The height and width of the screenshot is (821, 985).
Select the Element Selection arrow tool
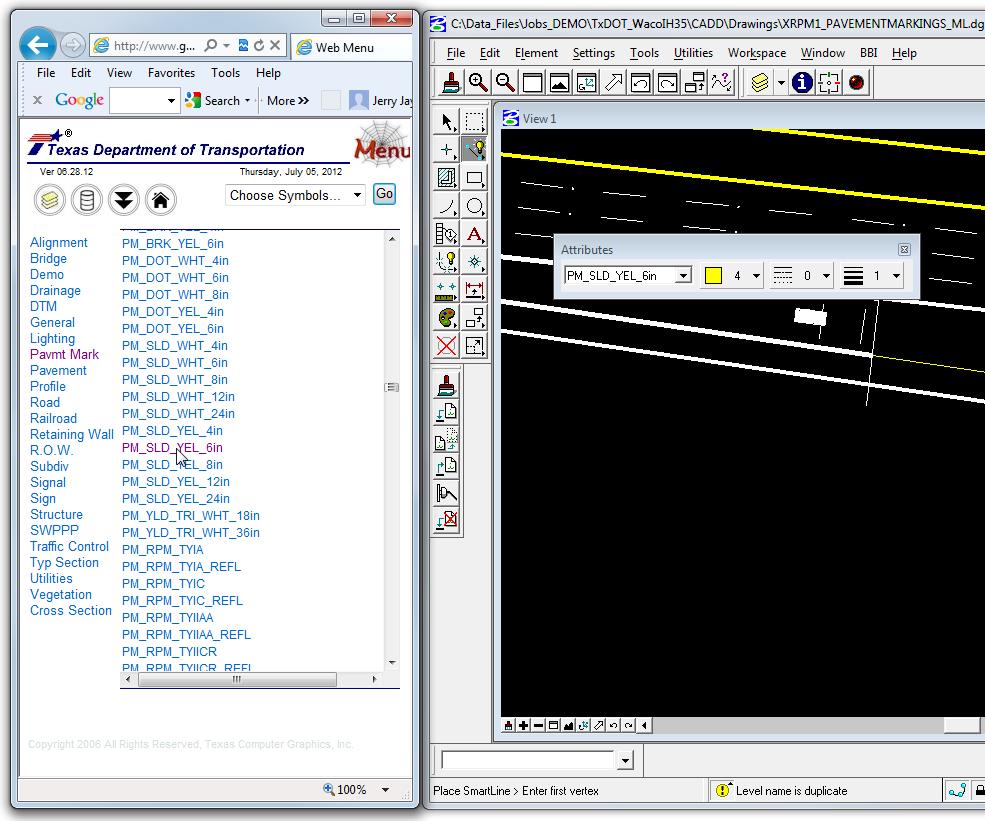(x=447, y=121)
